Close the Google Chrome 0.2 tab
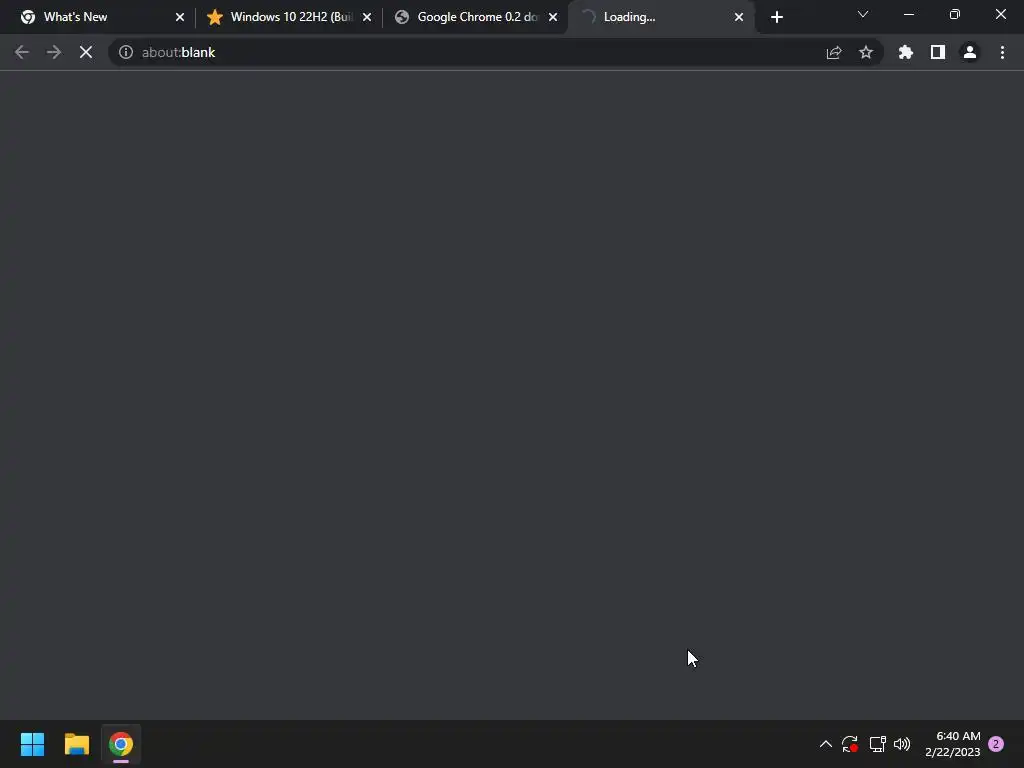Screen dimensions: 1024x768 click(x=553, y=17)
